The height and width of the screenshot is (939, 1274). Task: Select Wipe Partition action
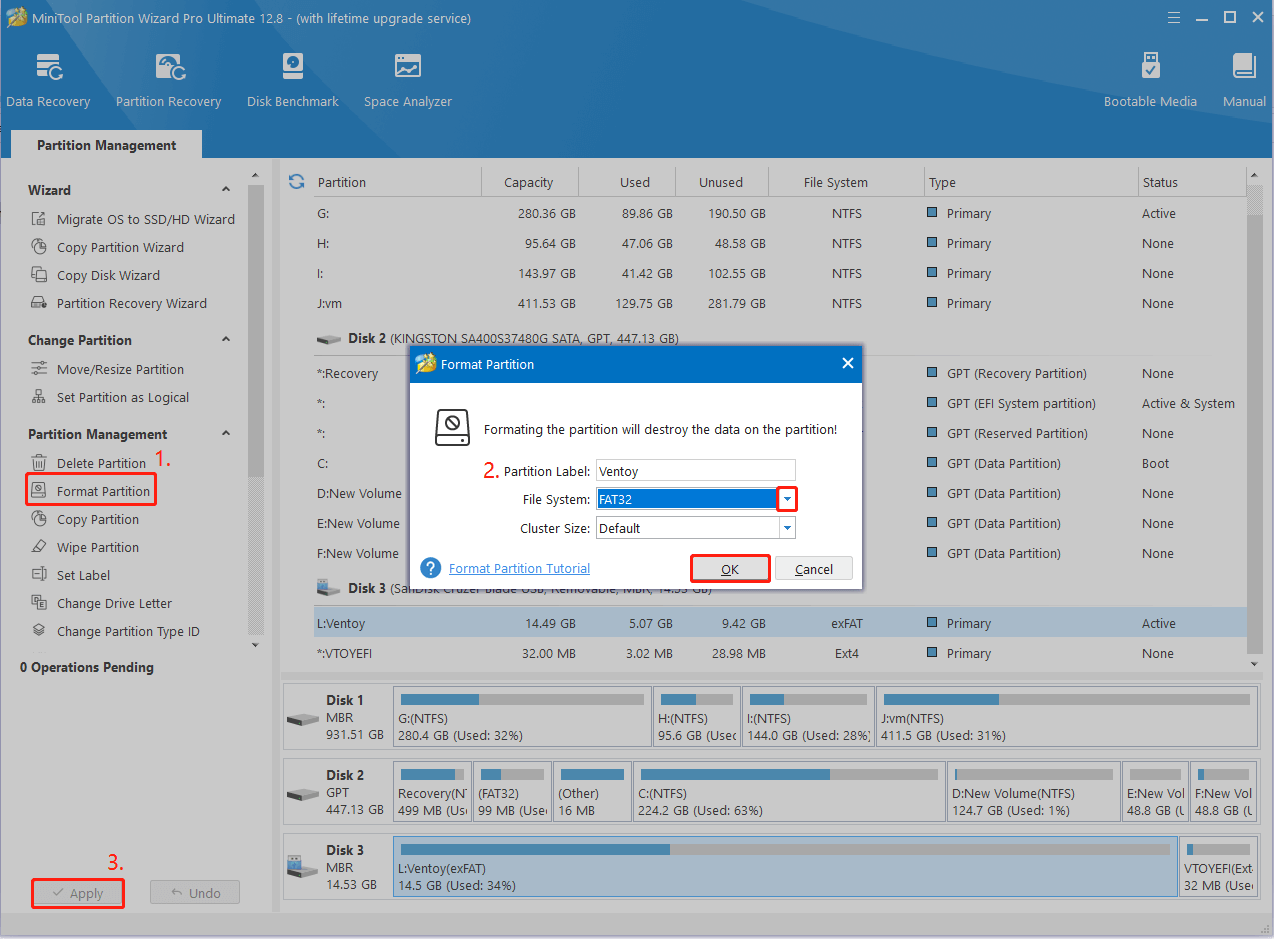(x=86, y=547)
